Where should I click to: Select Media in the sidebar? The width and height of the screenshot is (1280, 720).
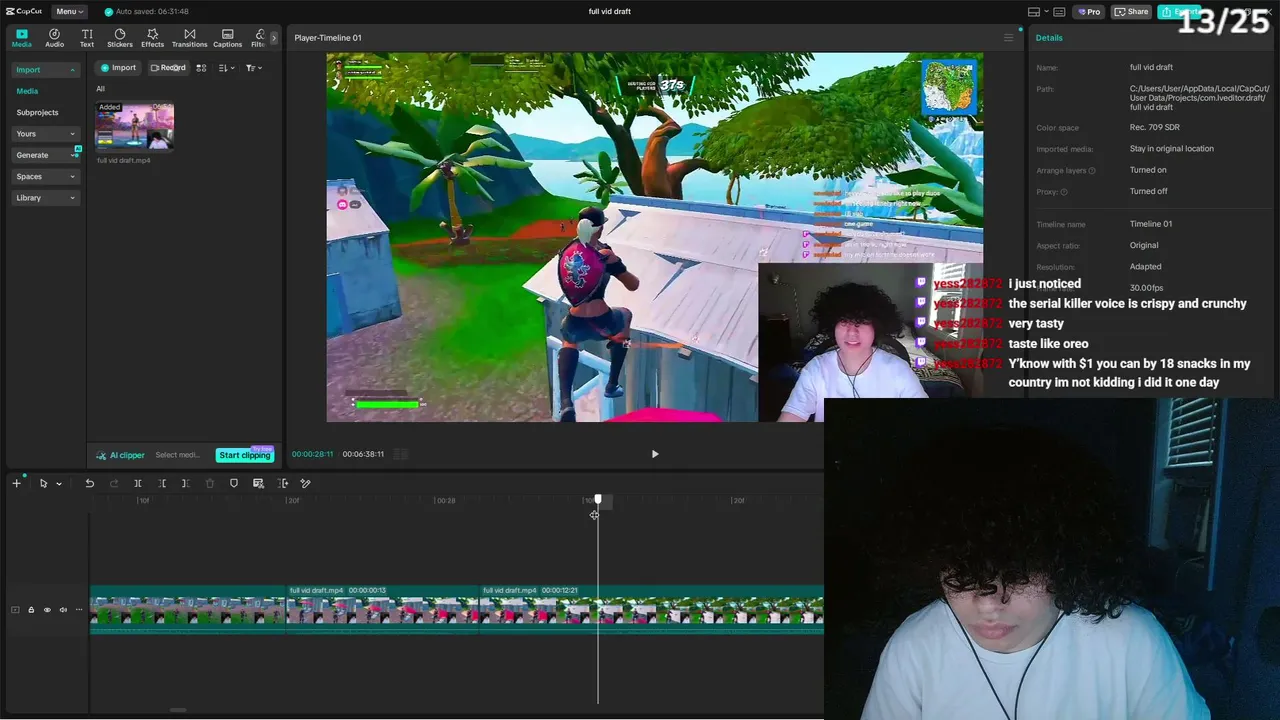point(27,91)
